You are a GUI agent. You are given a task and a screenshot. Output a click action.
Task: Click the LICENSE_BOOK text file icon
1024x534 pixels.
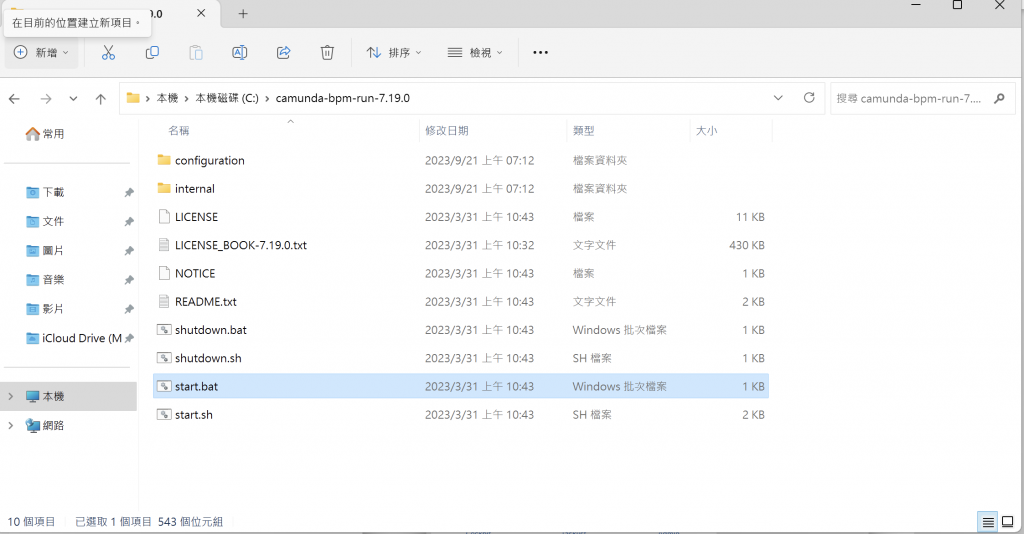165,245
